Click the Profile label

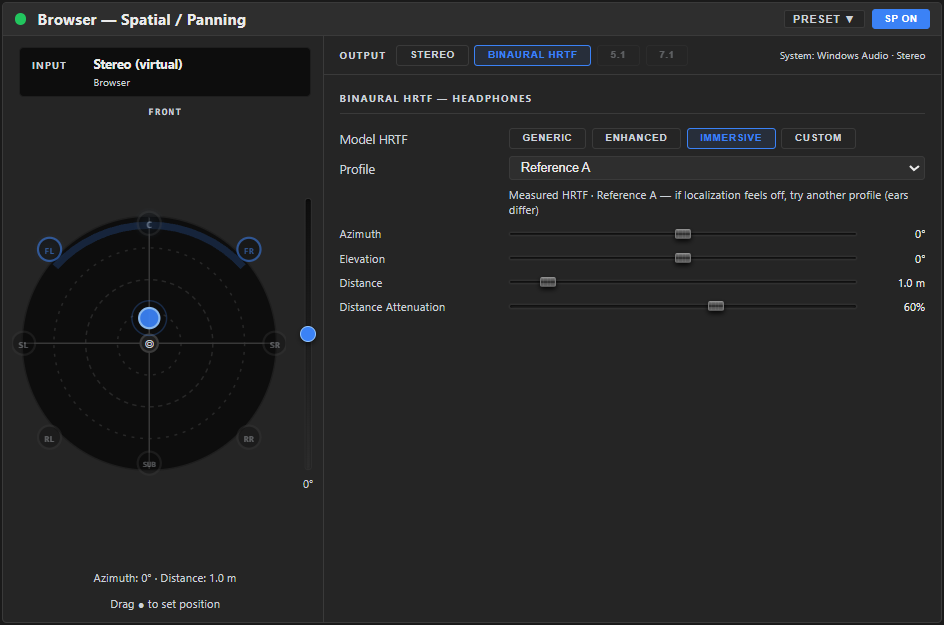pyautogui.click(x=357, y=170)
